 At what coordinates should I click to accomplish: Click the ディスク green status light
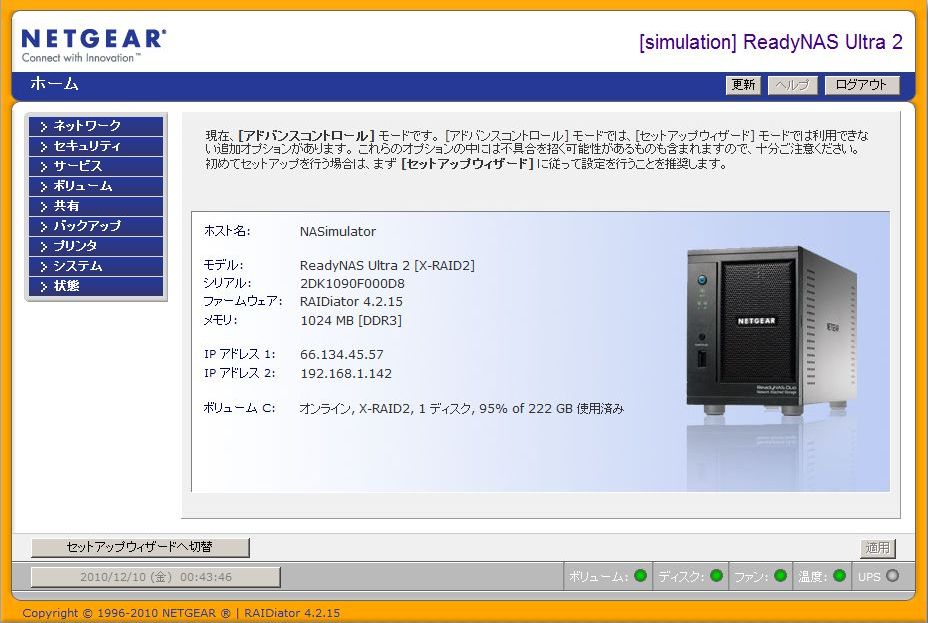(x=716, y=575)
